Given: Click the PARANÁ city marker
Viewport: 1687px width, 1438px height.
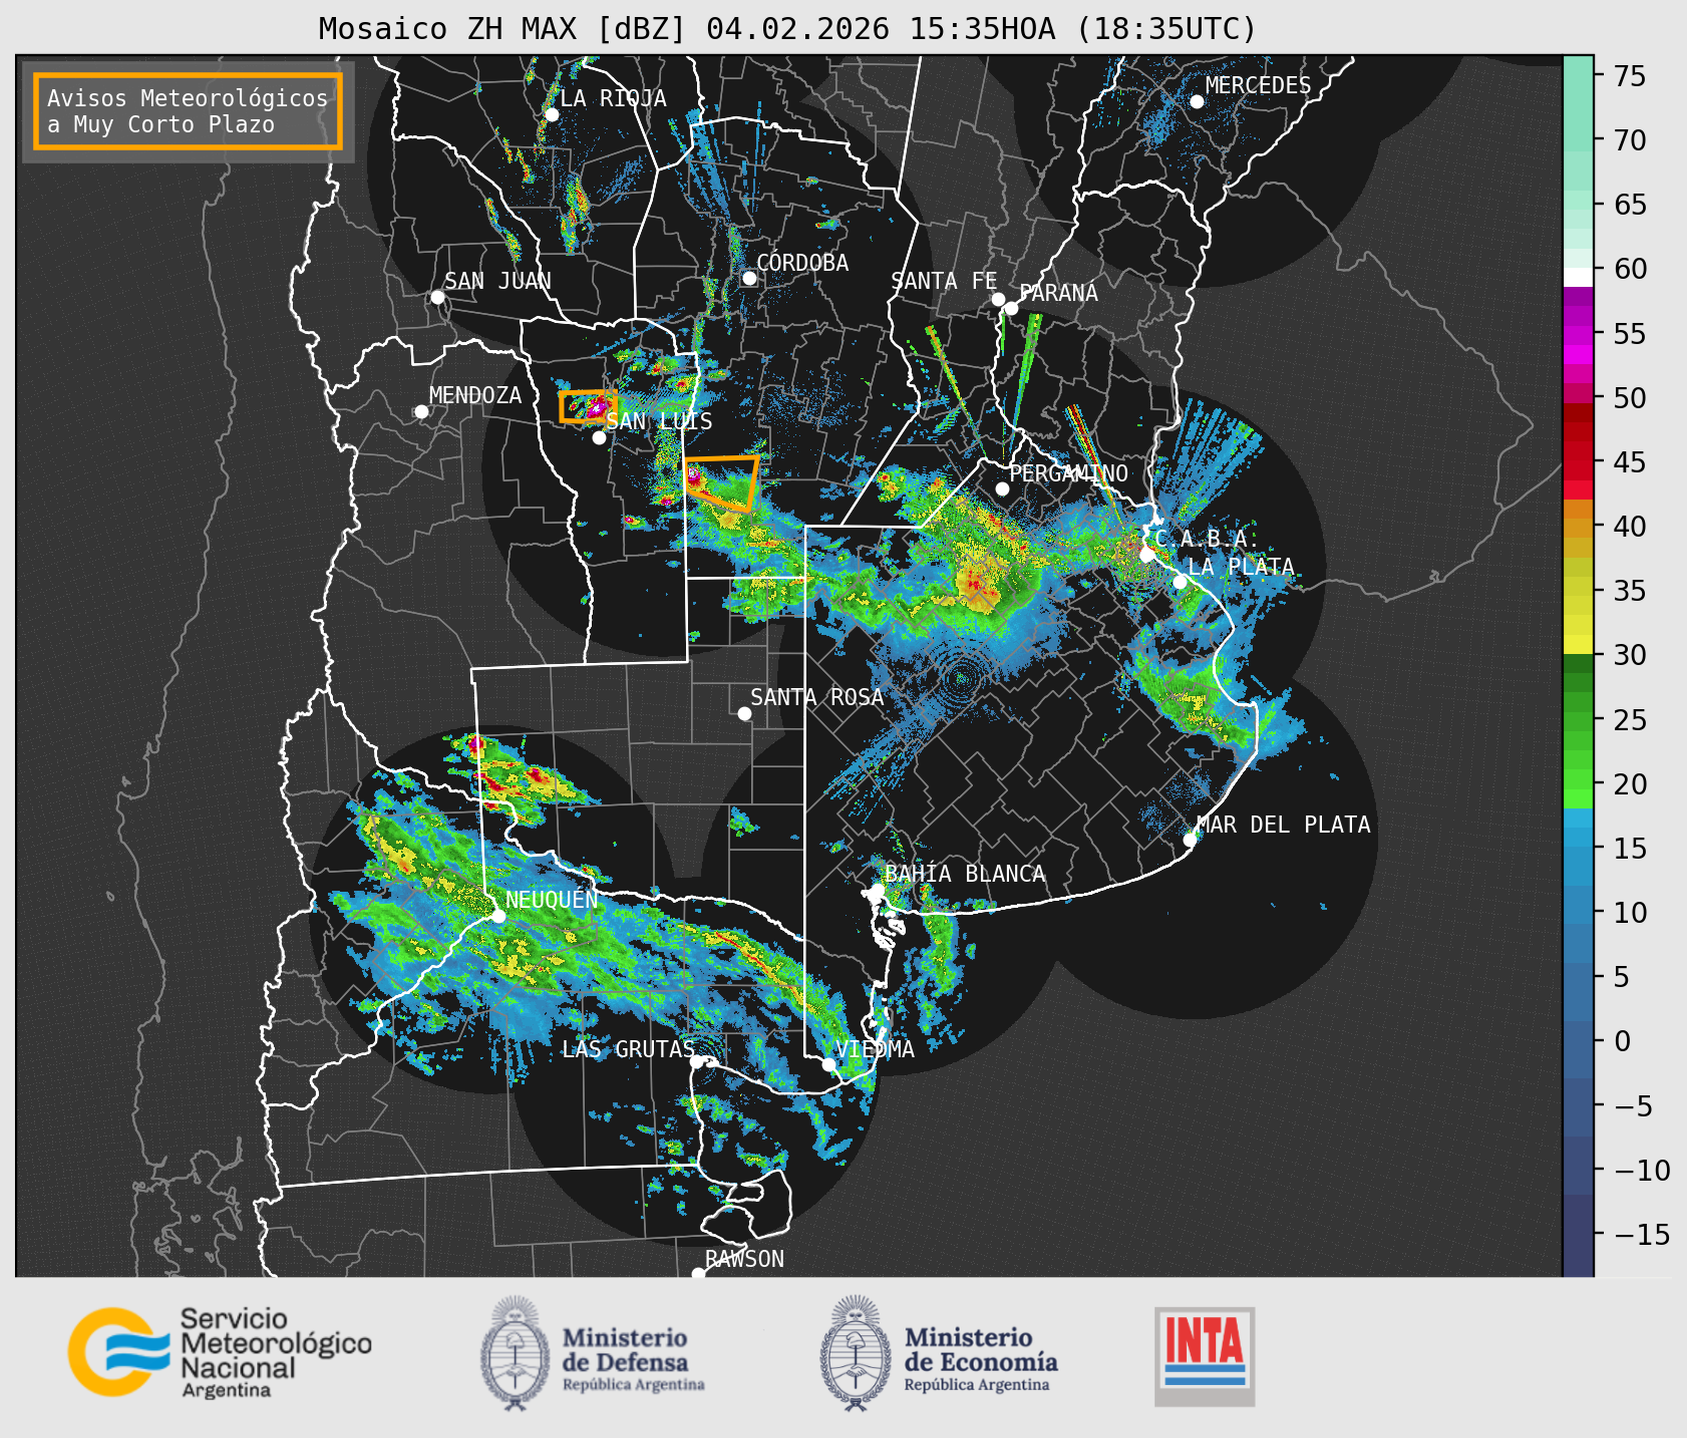Looking at the screenshot, I should [1011, 308].
